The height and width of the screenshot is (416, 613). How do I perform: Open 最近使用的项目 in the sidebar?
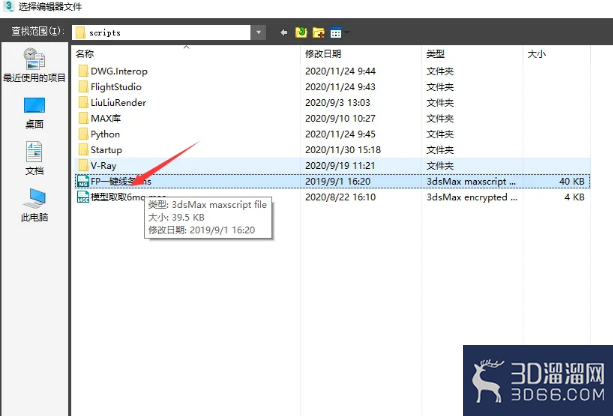point(34,65)
